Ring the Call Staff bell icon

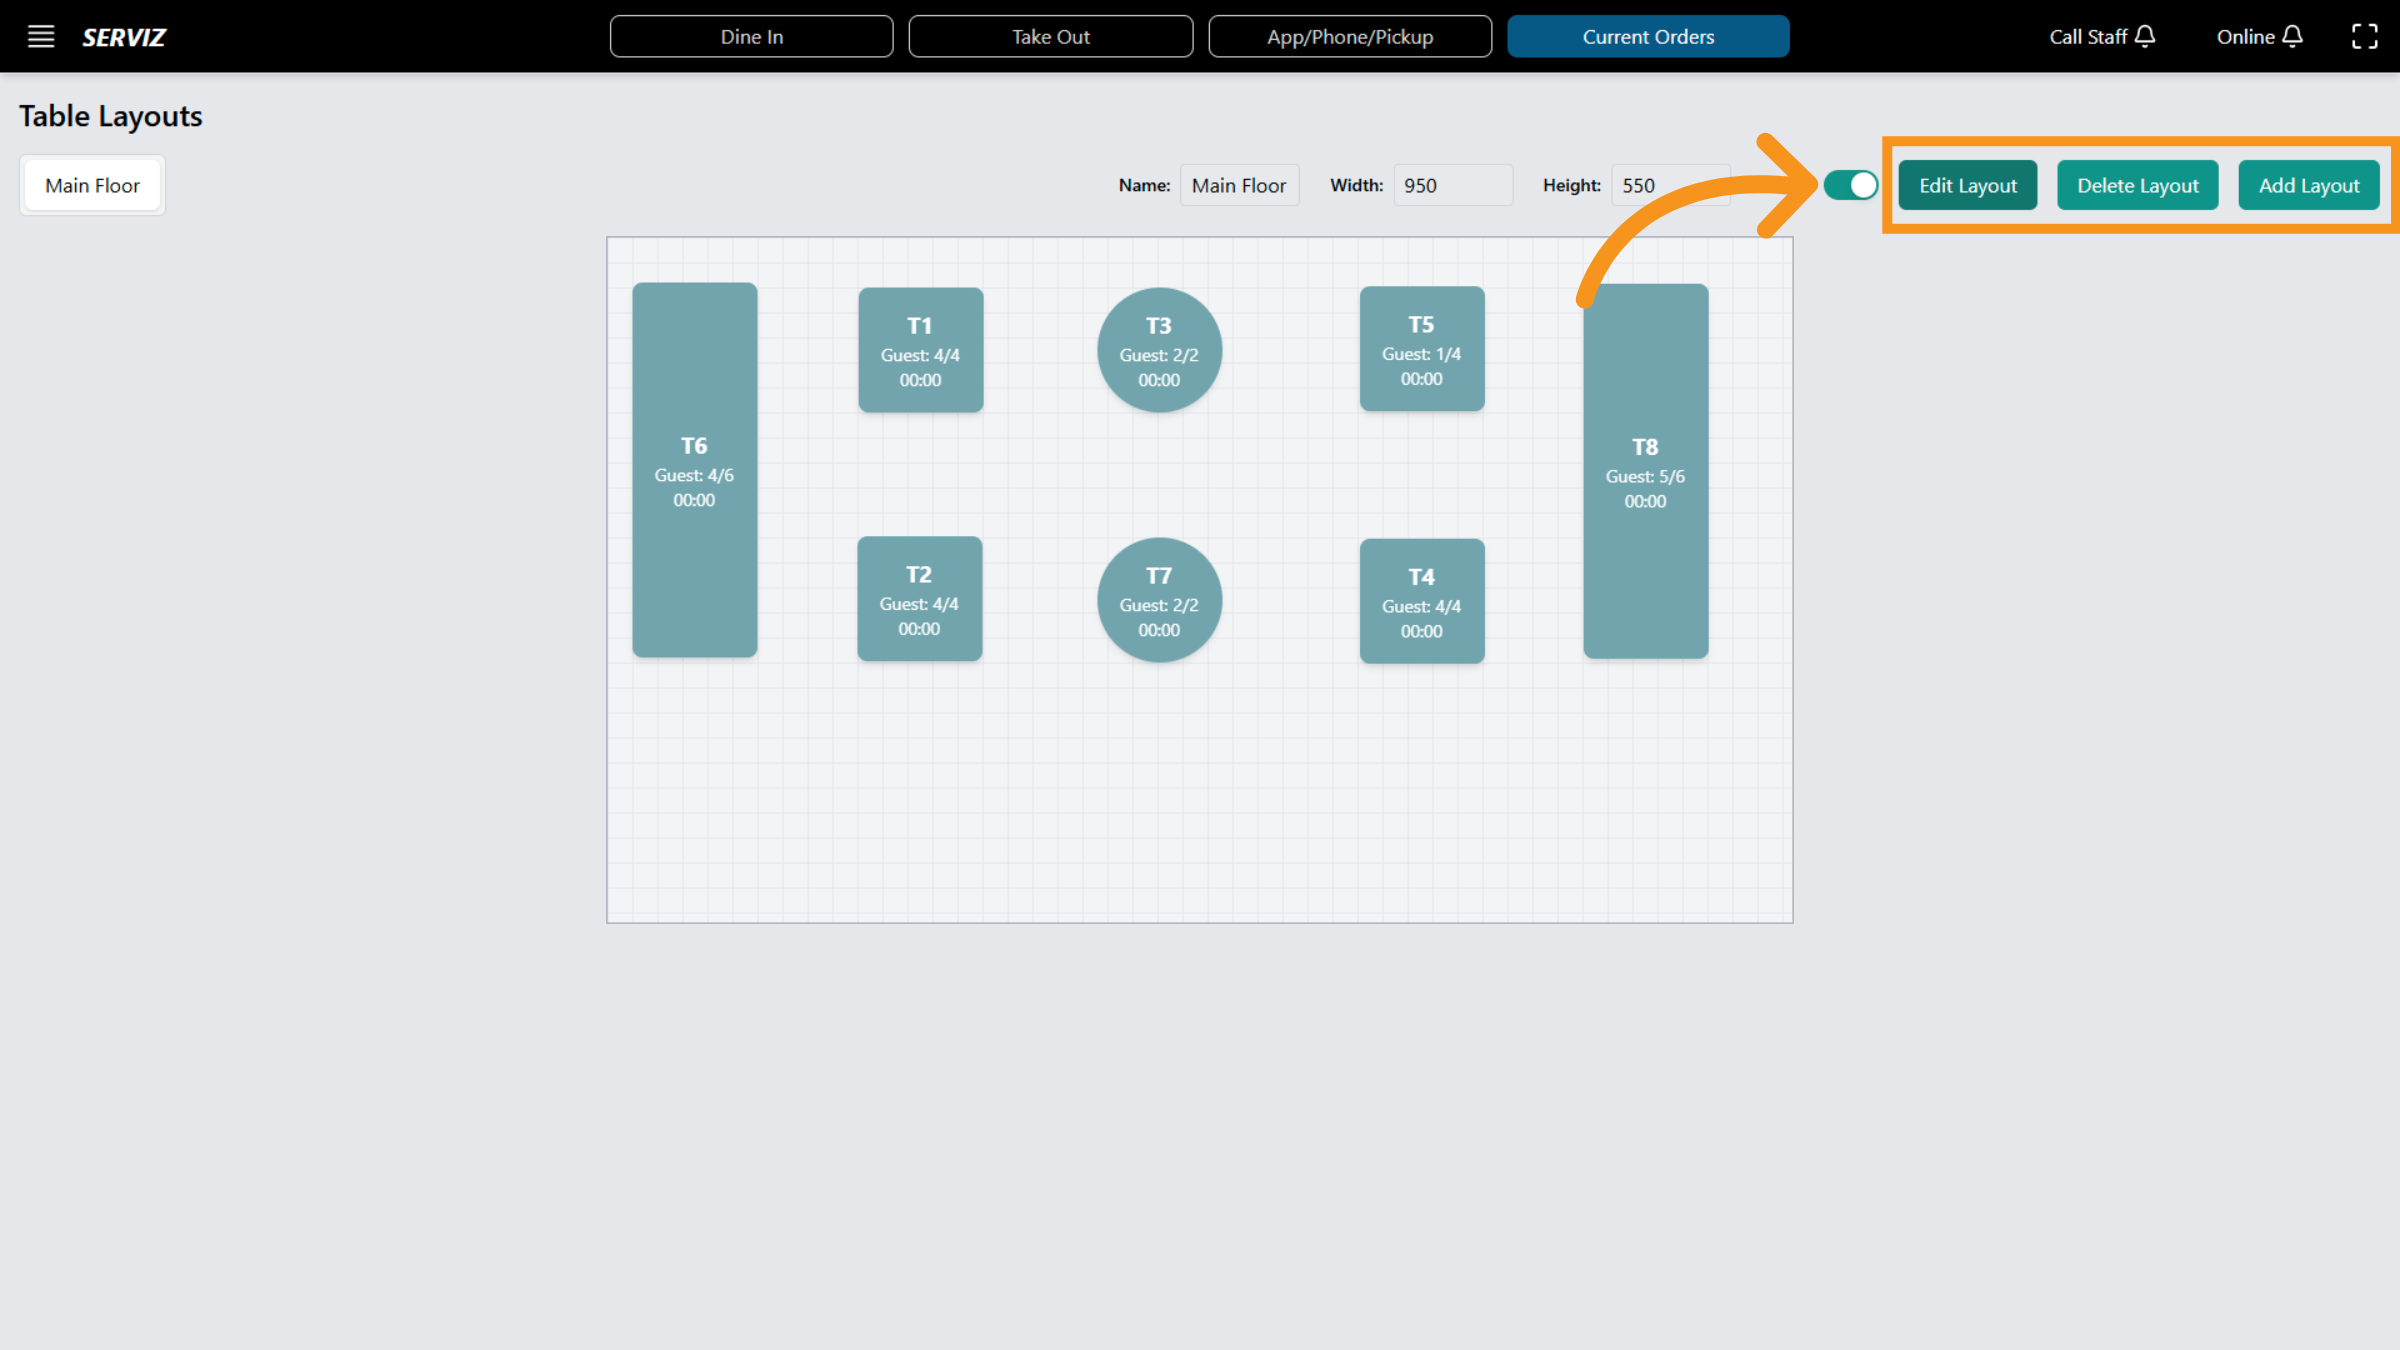click(x=2144, y=36)
